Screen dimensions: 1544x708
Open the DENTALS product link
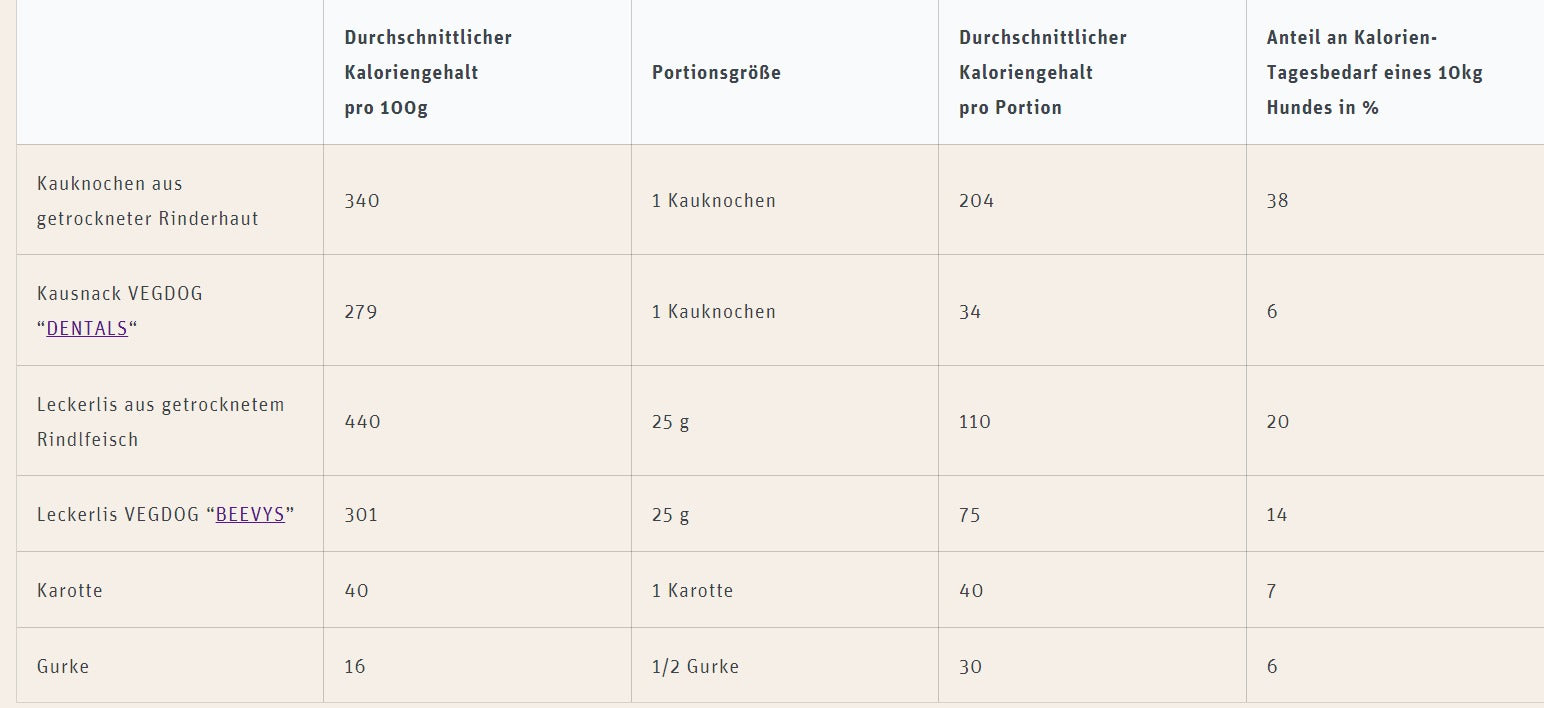tap(87, 328)
